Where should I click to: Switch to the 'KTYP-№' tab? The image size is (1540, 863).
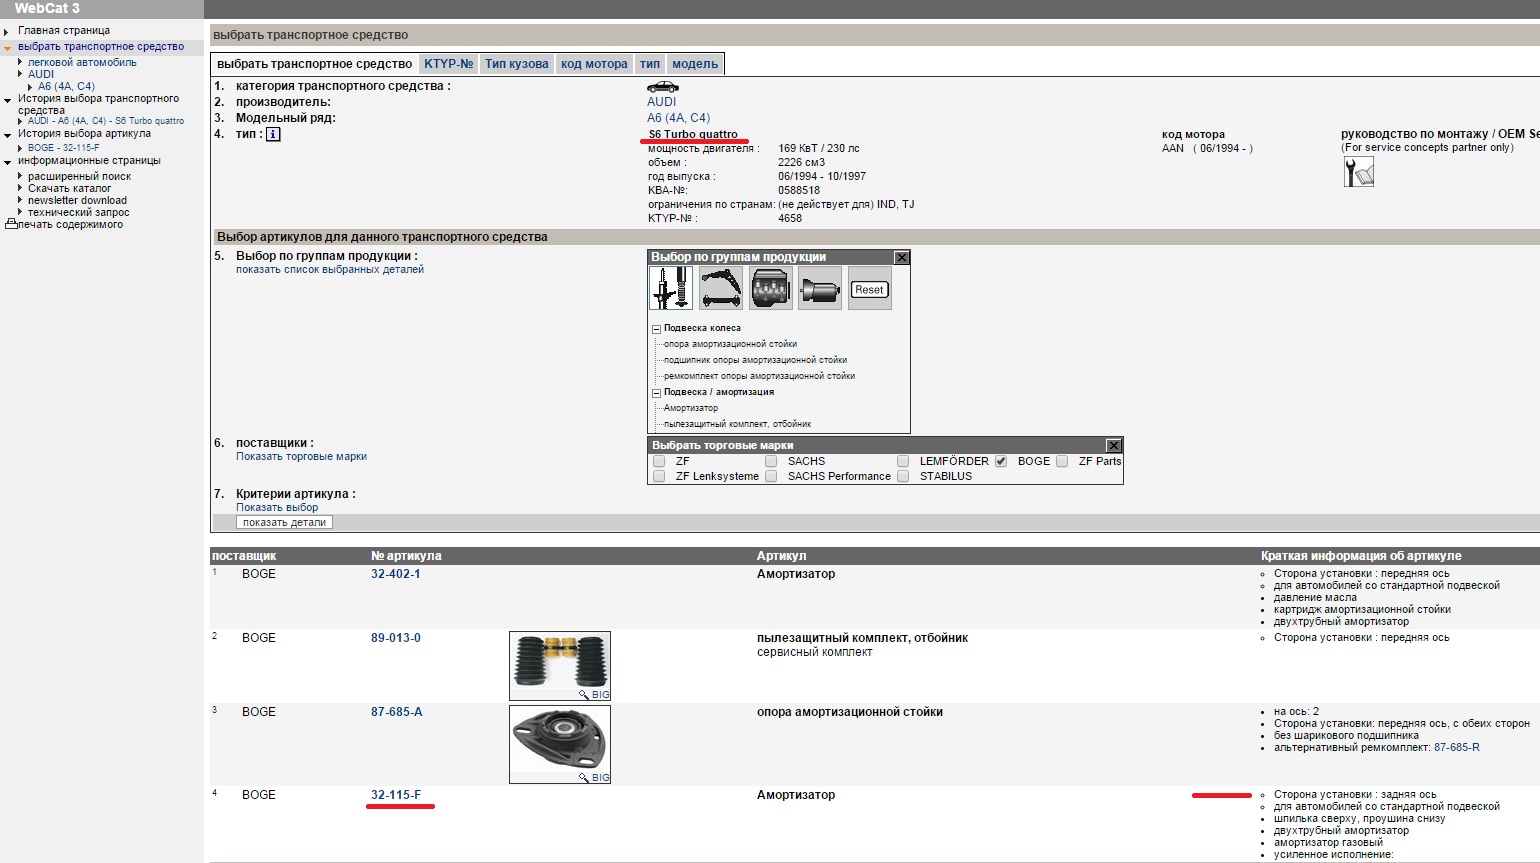[448, 64]
